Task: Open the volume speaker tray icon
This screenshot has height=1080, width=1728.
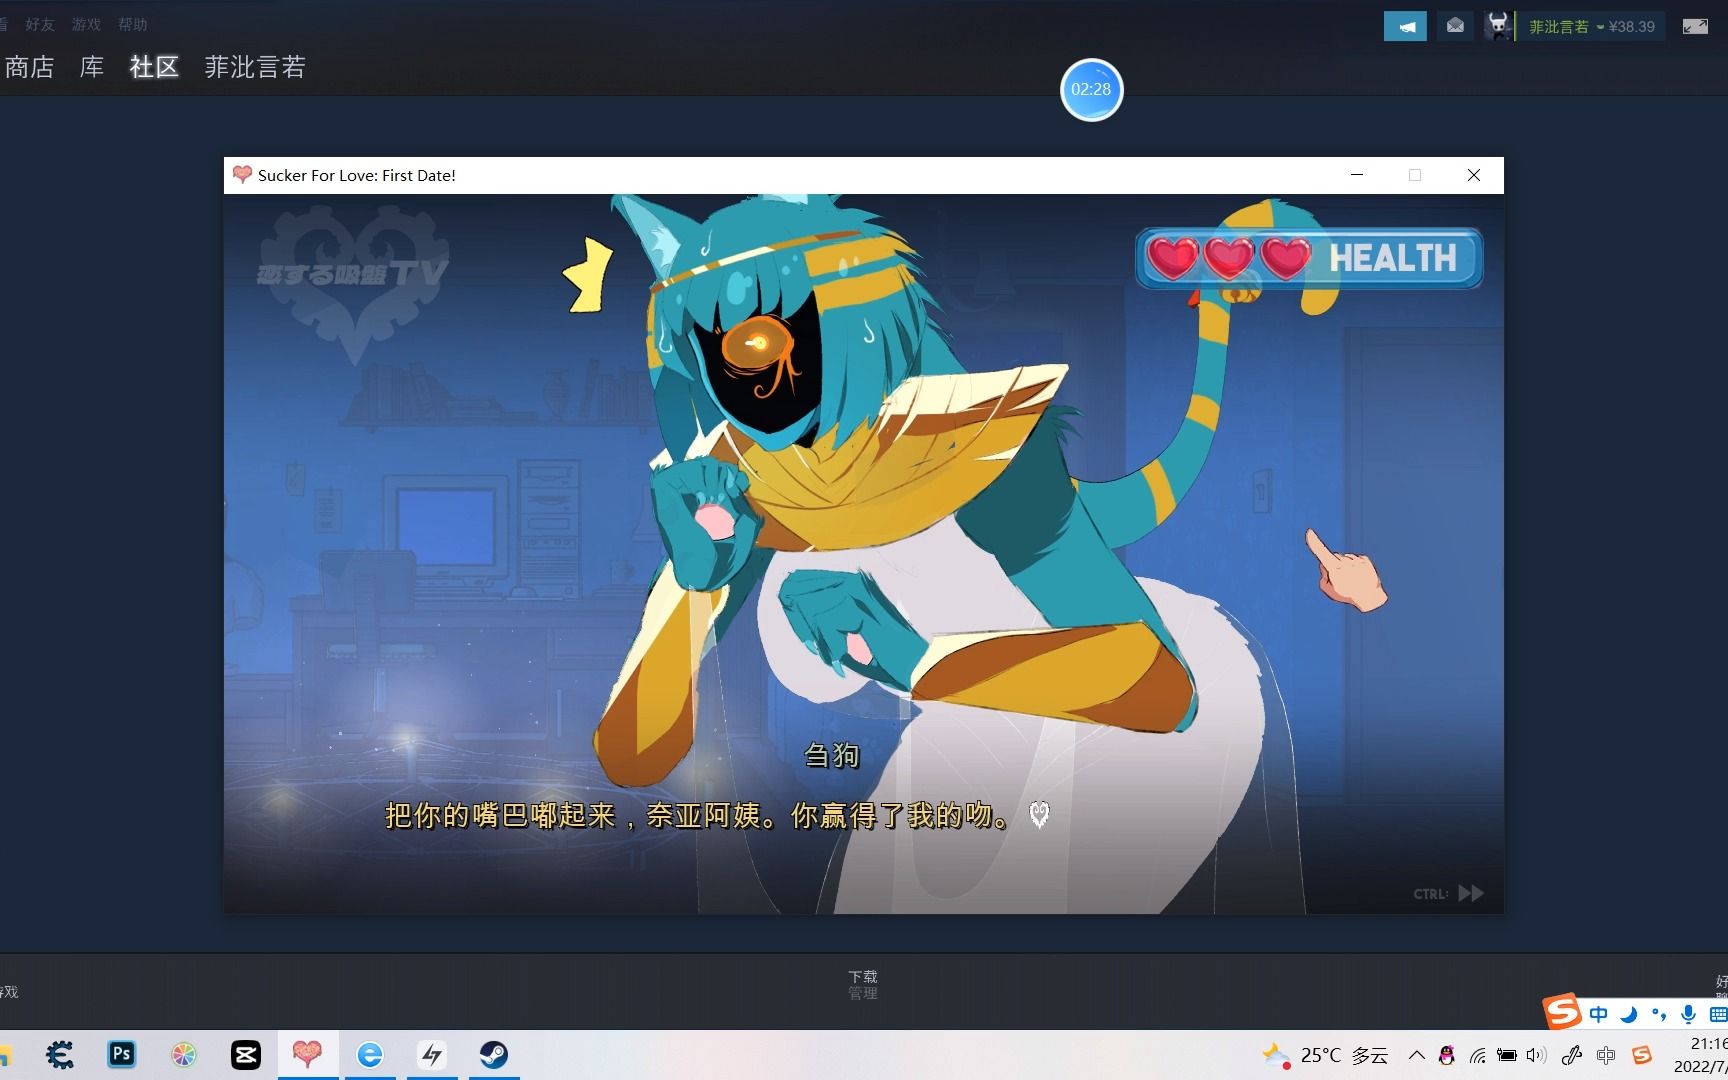Action: tap(1537, 1055)
